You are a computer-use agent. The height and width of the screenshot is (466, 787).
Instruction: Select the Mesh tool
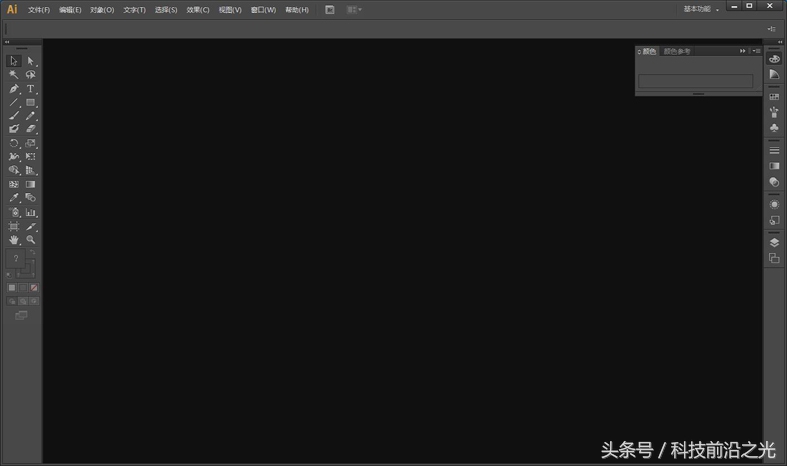click(x=14, y=184)
